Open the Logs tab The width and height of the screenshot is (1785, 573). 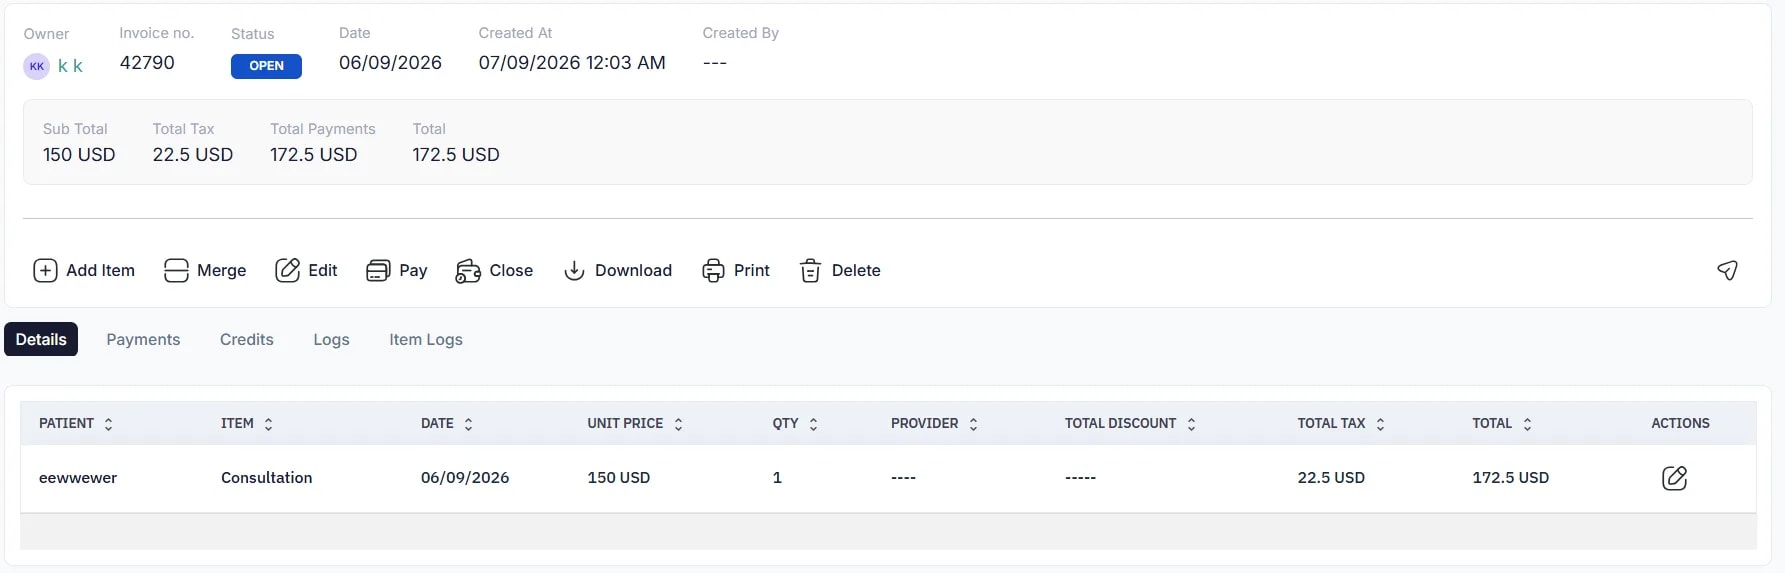[331, 340]
